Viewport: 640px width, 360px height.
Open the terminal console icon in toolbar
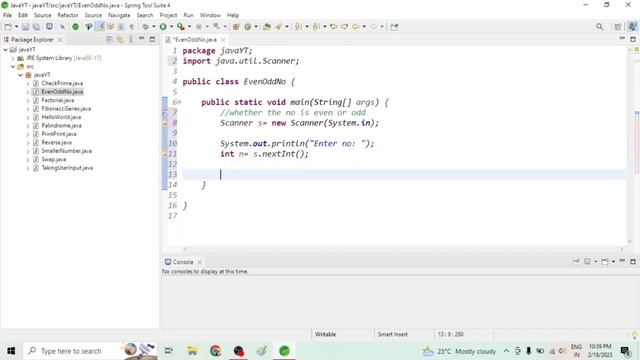[49, 27]
